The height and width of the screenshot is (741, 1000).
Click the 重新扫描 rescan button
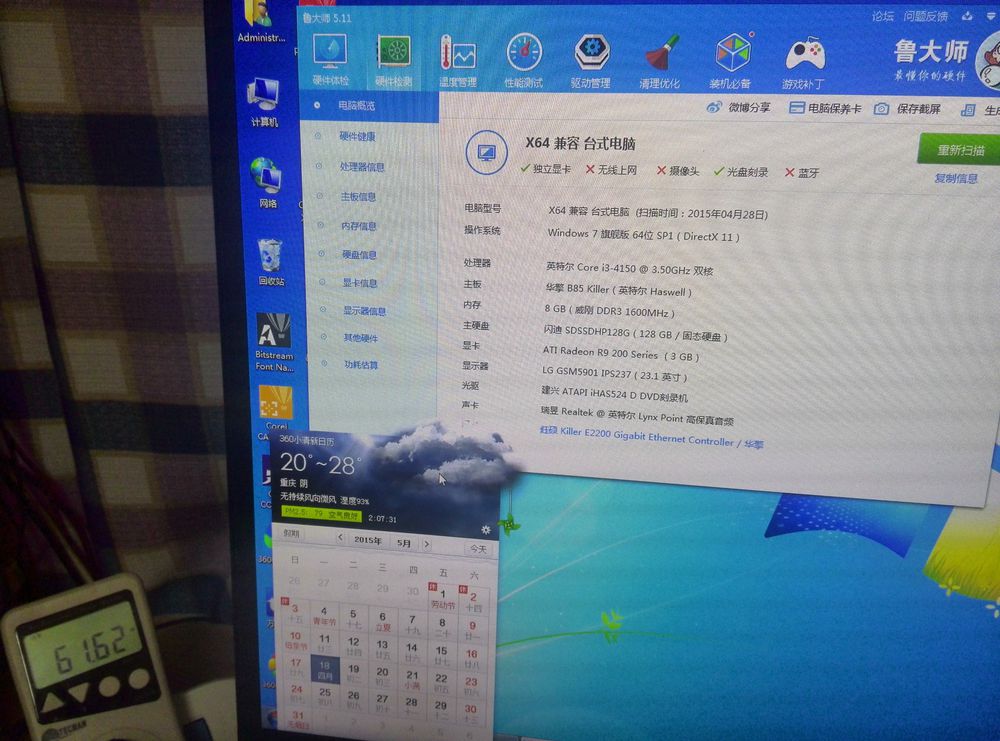click(960, 150)
